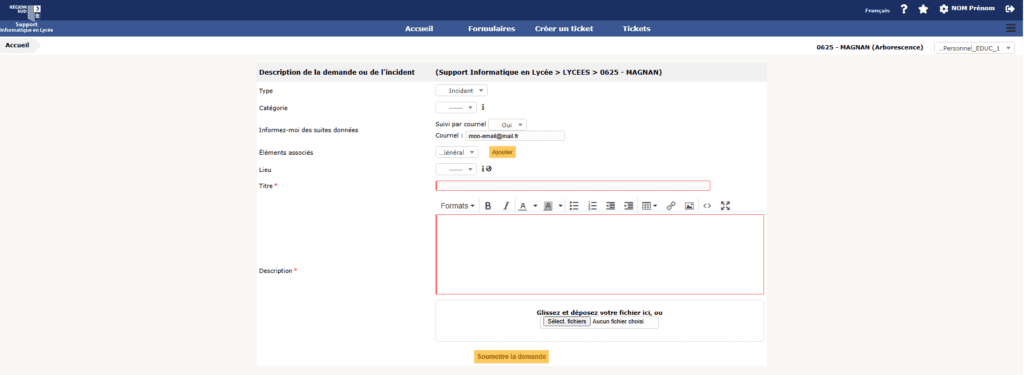Open settings gear beside NOM Prénom
The width and height of the screenshot is (1024, 375).
[x=943, y=9]
